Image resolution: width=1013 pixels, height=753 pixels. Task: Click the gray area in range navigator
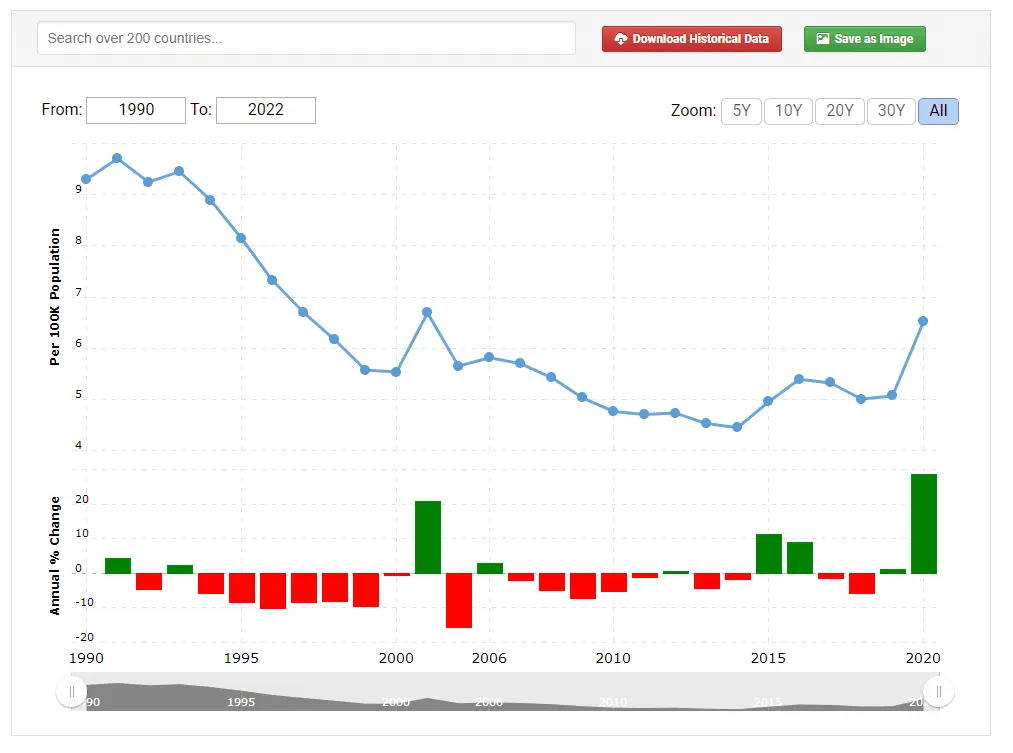coord(500,698)
